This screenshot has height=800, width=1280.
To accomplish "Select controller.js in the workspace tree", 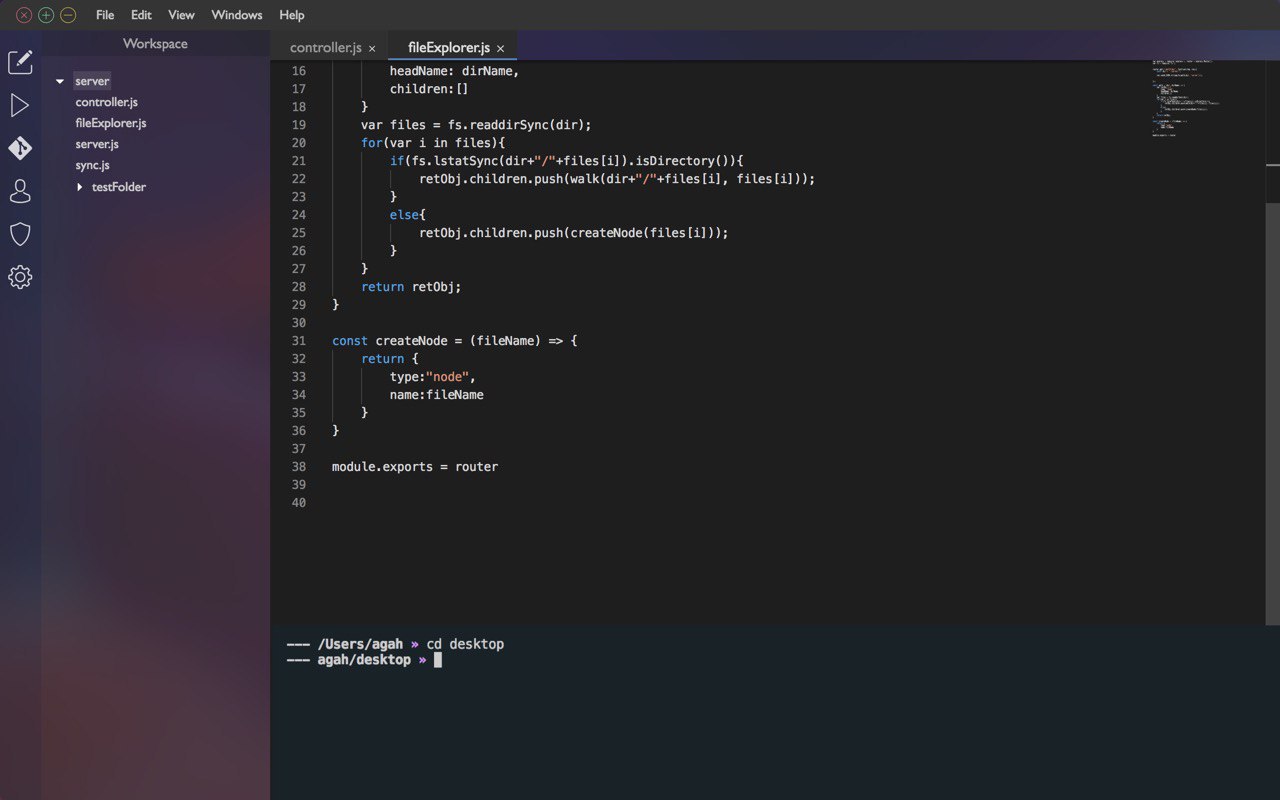I will click(106, 102).
